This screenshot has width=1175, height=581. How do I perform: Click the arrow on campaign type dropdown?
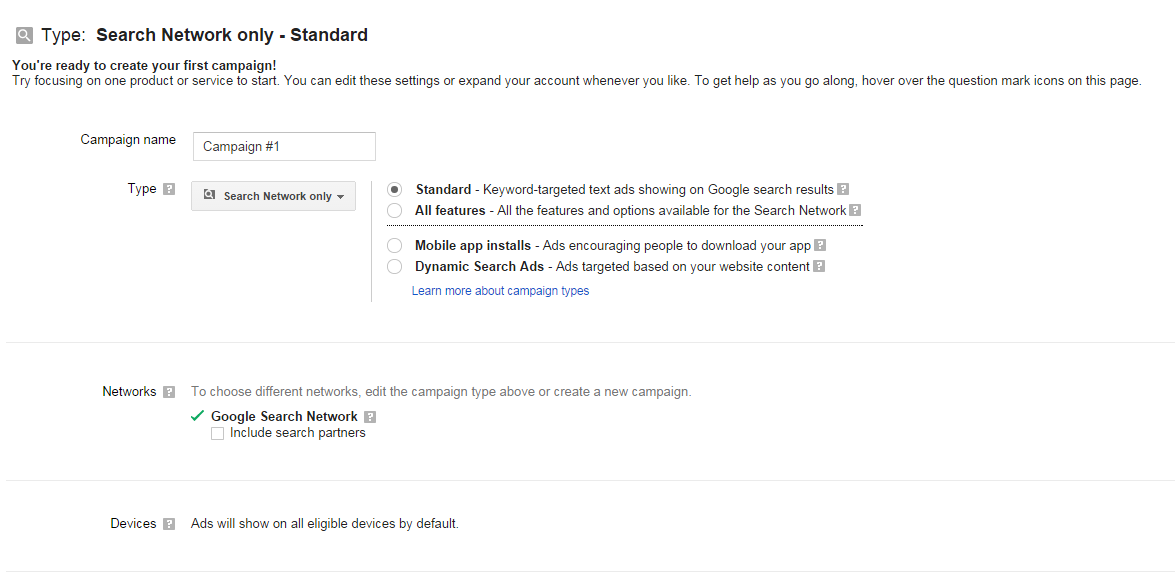340,196
